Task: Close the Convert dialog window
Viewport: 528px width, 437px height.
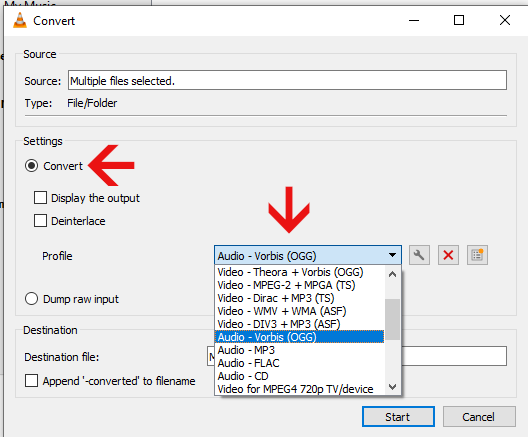Action: pos(505,20)
